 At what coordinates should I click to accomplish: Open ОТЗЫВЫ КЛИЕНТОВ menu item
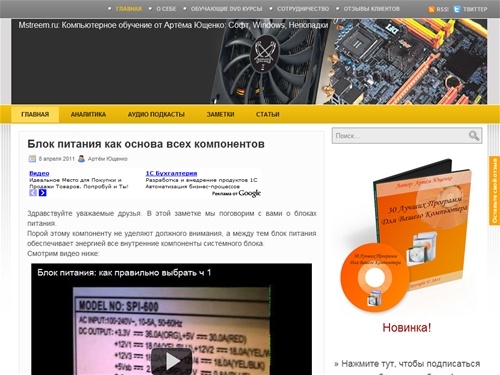point(372,9)
